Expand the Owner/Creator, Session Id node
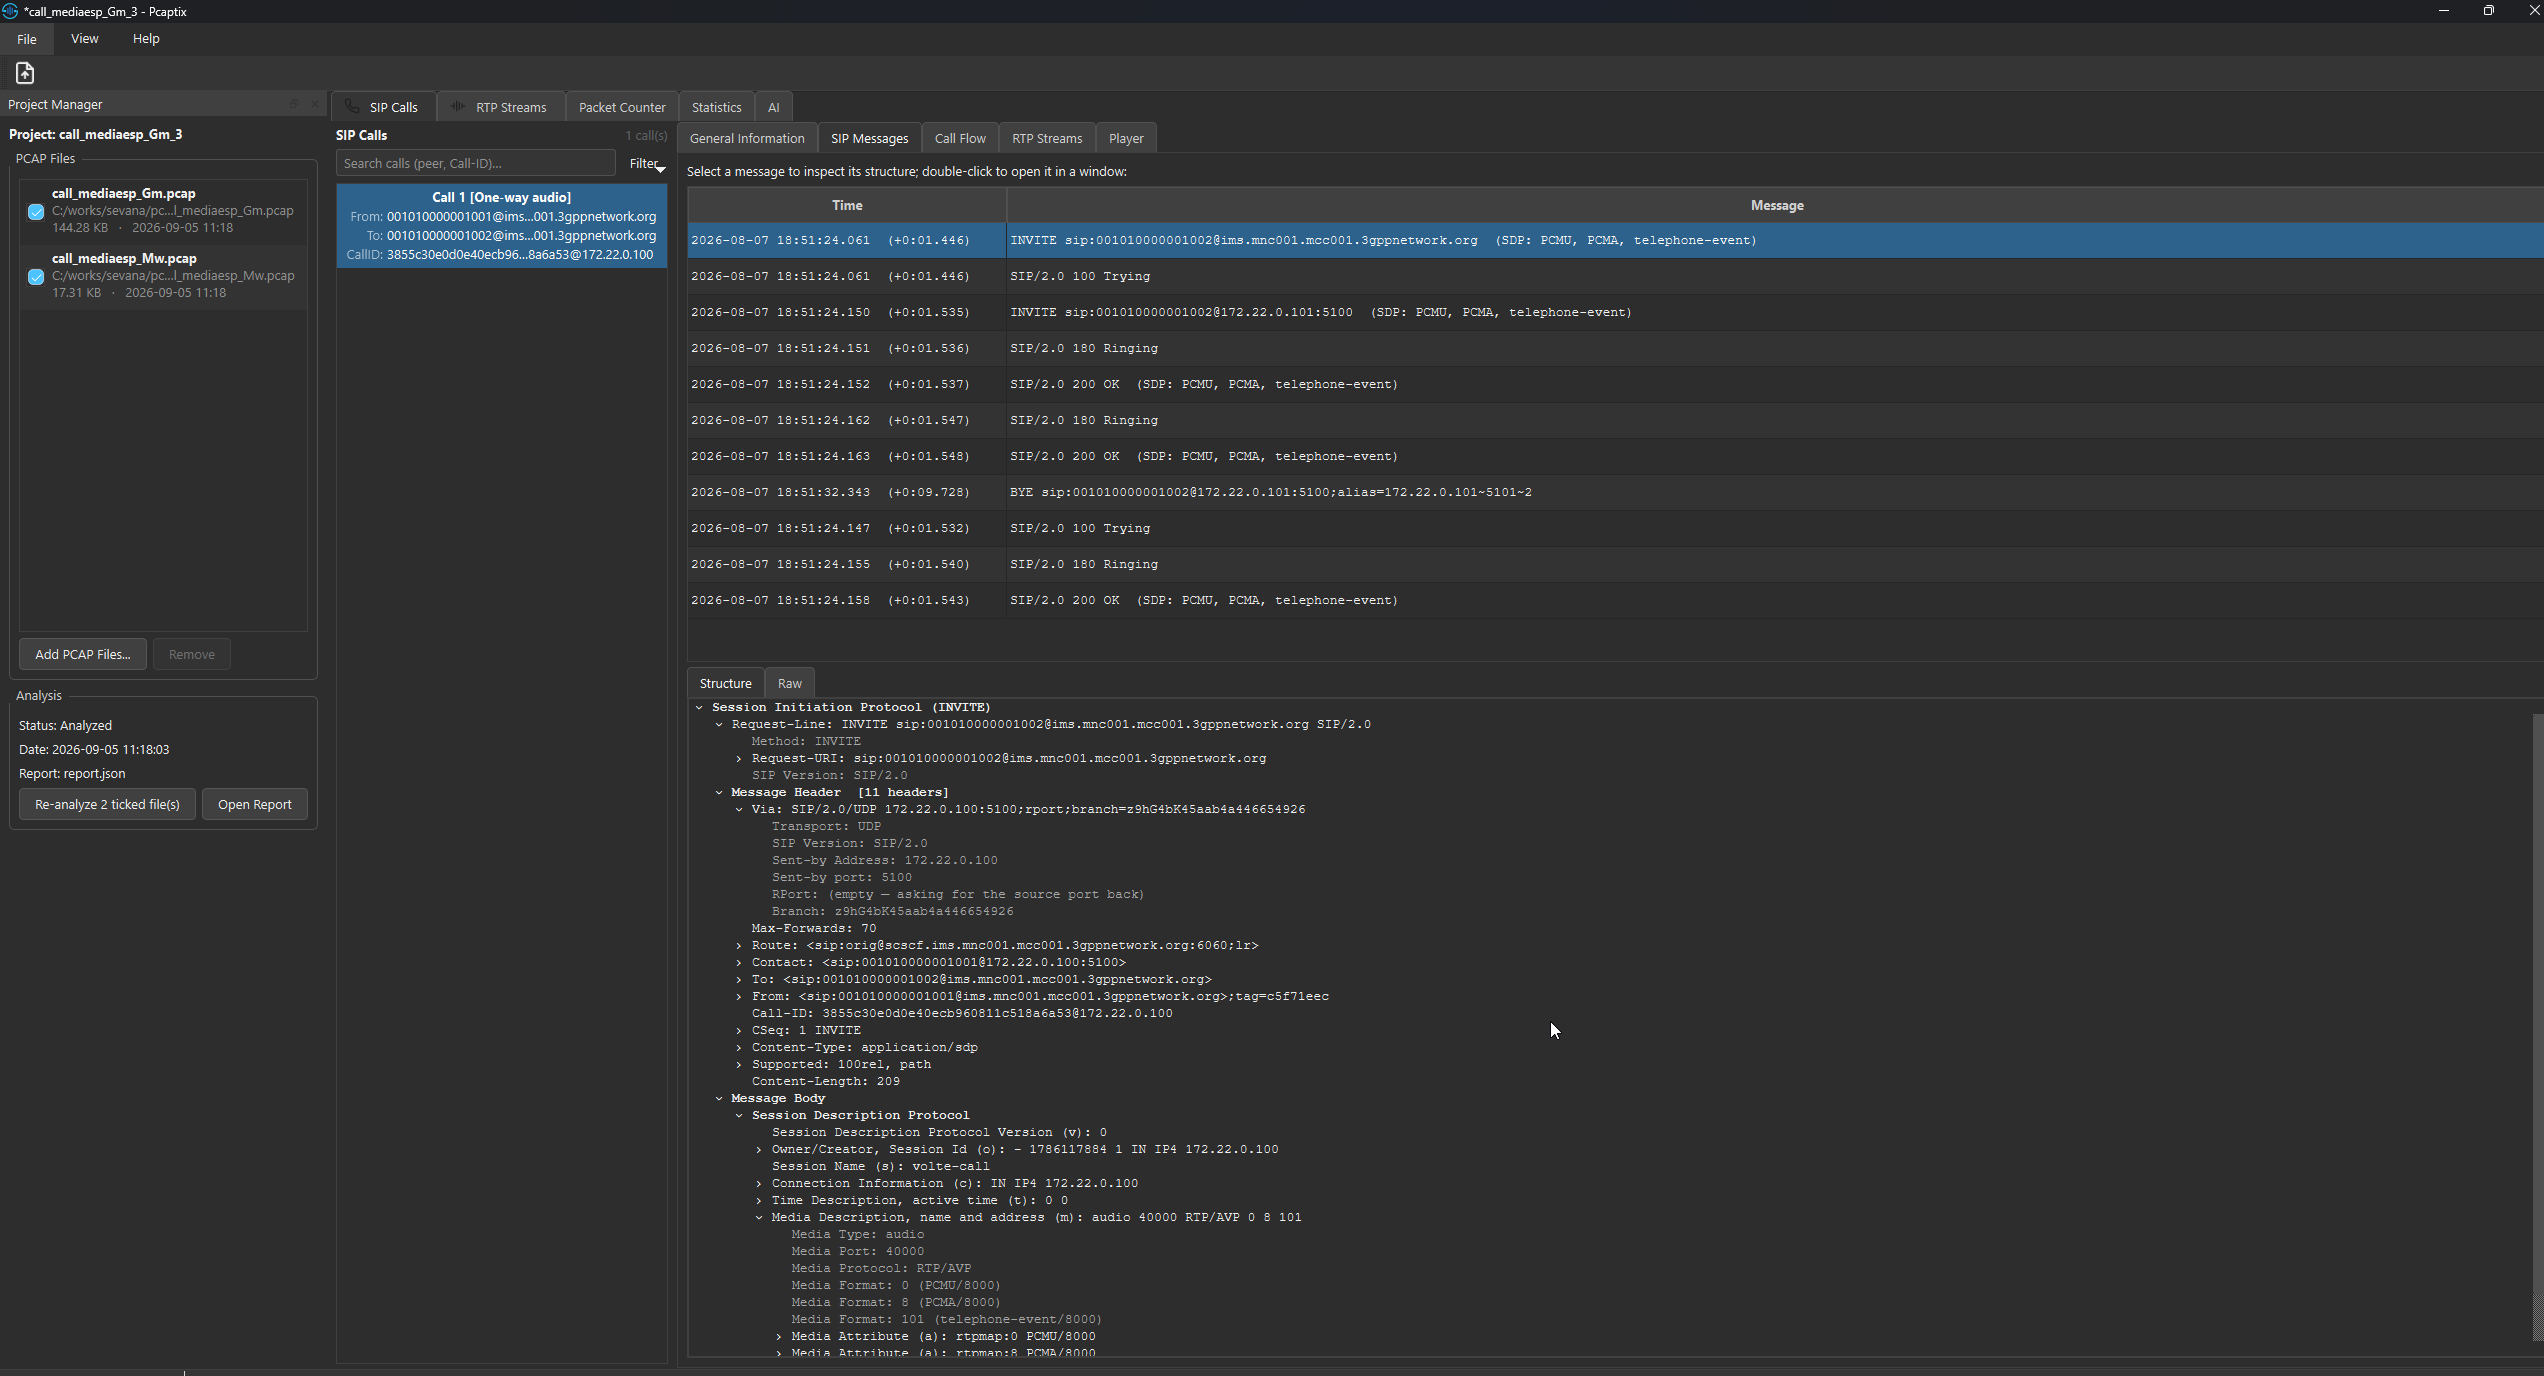Image resolution: width=2544 pixels, height=1376 pixels. pyautogui.click(x=759, y=1150)
